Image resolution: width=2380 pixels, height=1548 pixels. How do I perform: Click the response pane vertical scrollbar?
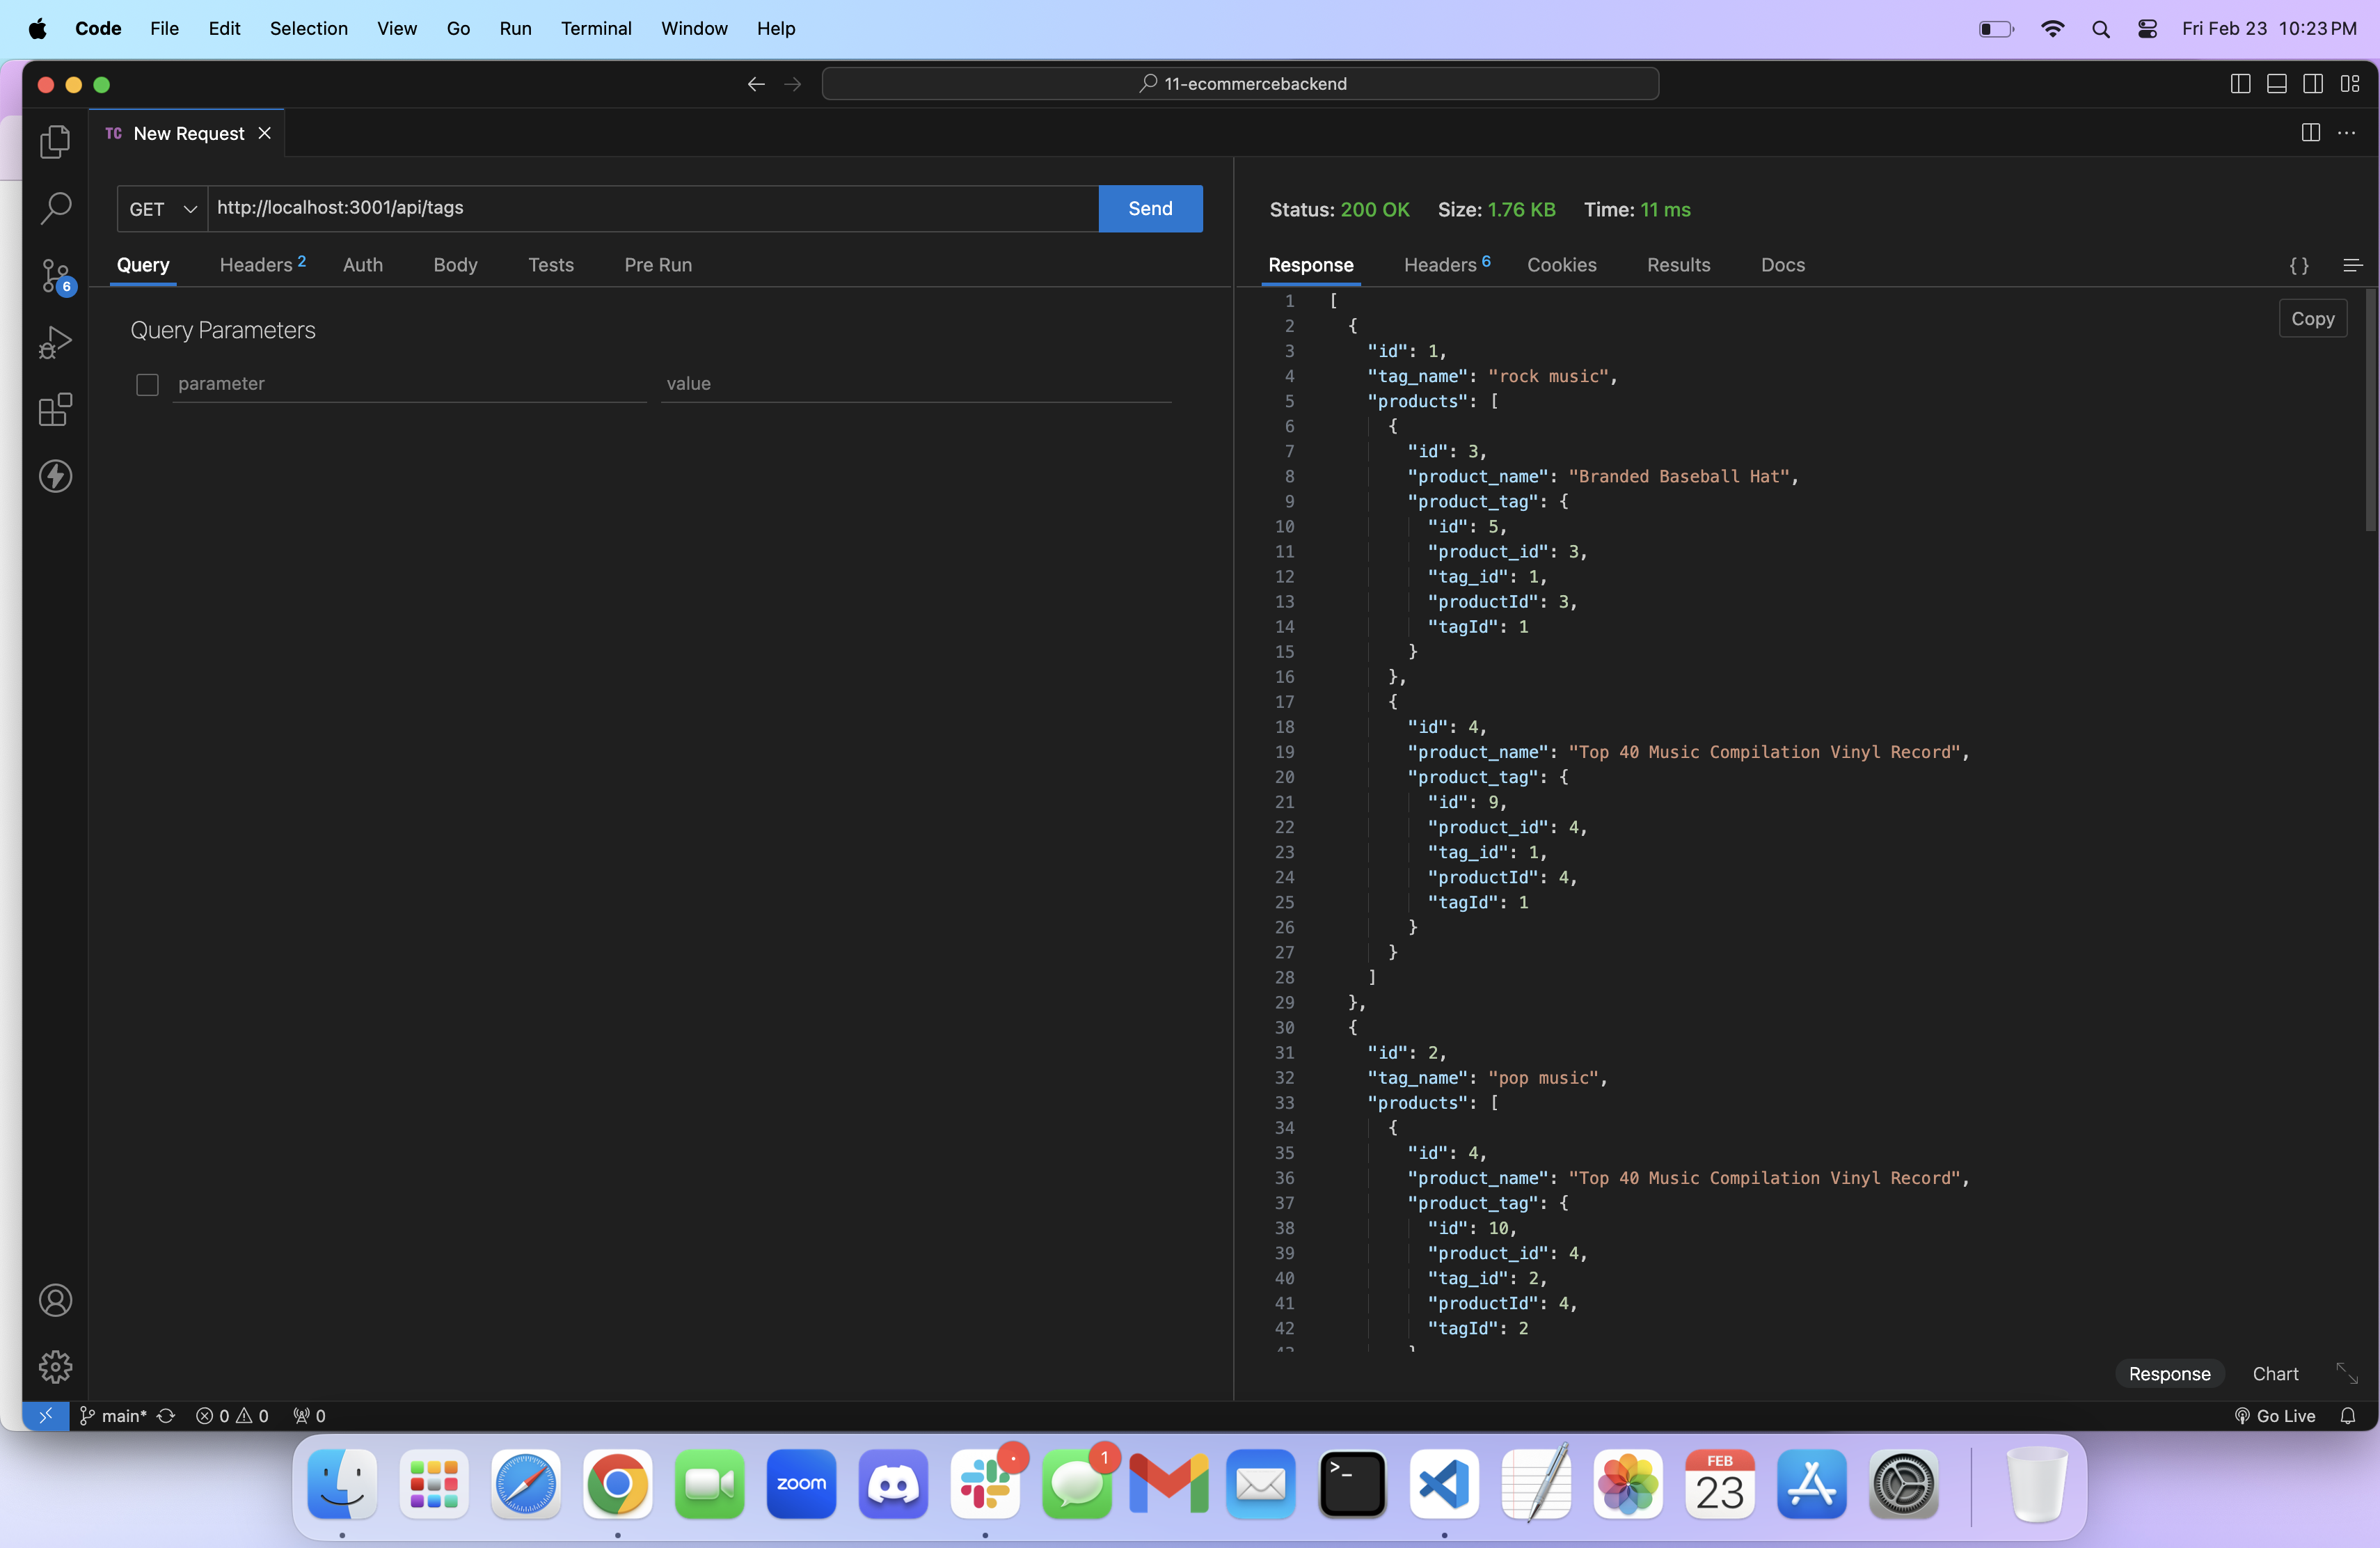point(2370,410)
